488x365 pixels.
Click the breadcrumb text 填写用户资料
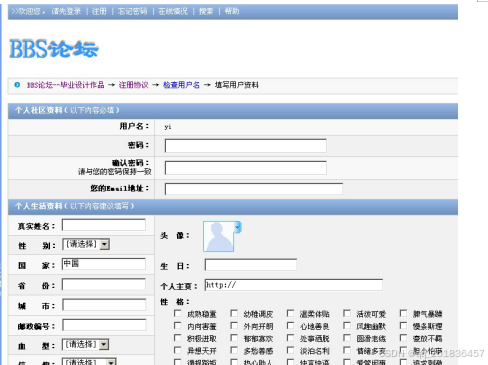(x=237, y=85)
